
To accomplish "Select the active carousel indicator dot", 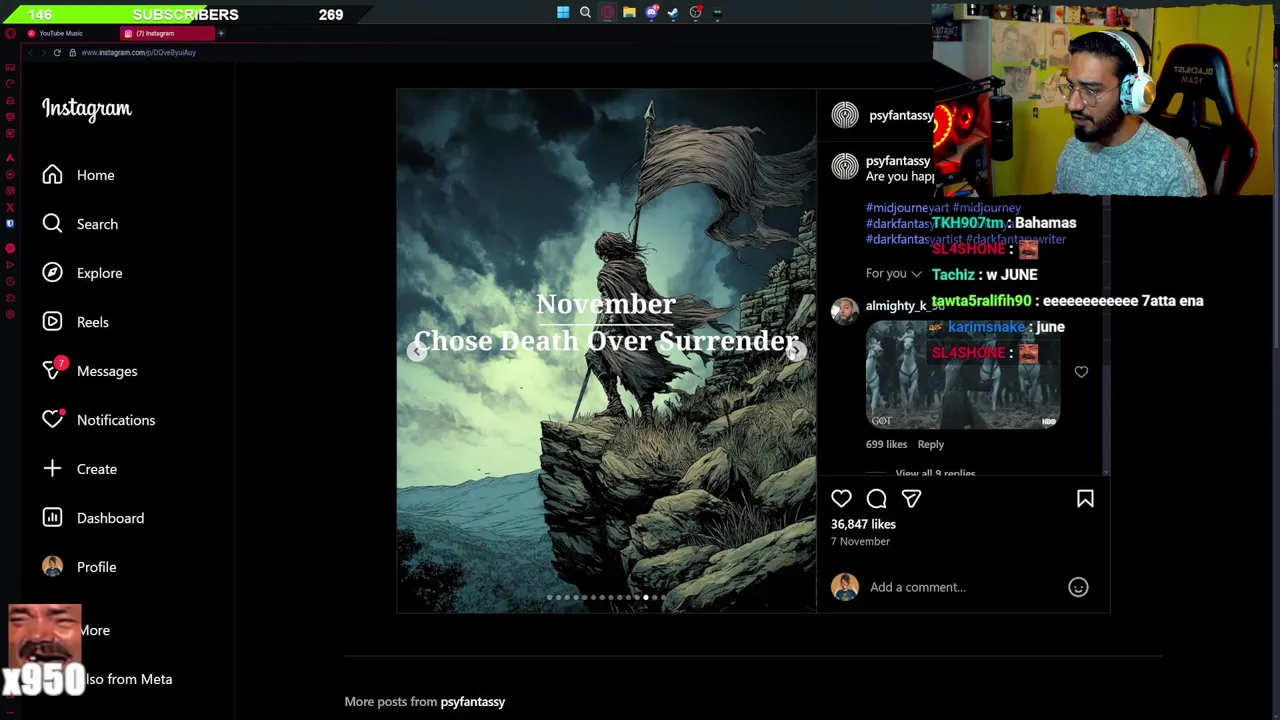I will (x=646, y=598).
